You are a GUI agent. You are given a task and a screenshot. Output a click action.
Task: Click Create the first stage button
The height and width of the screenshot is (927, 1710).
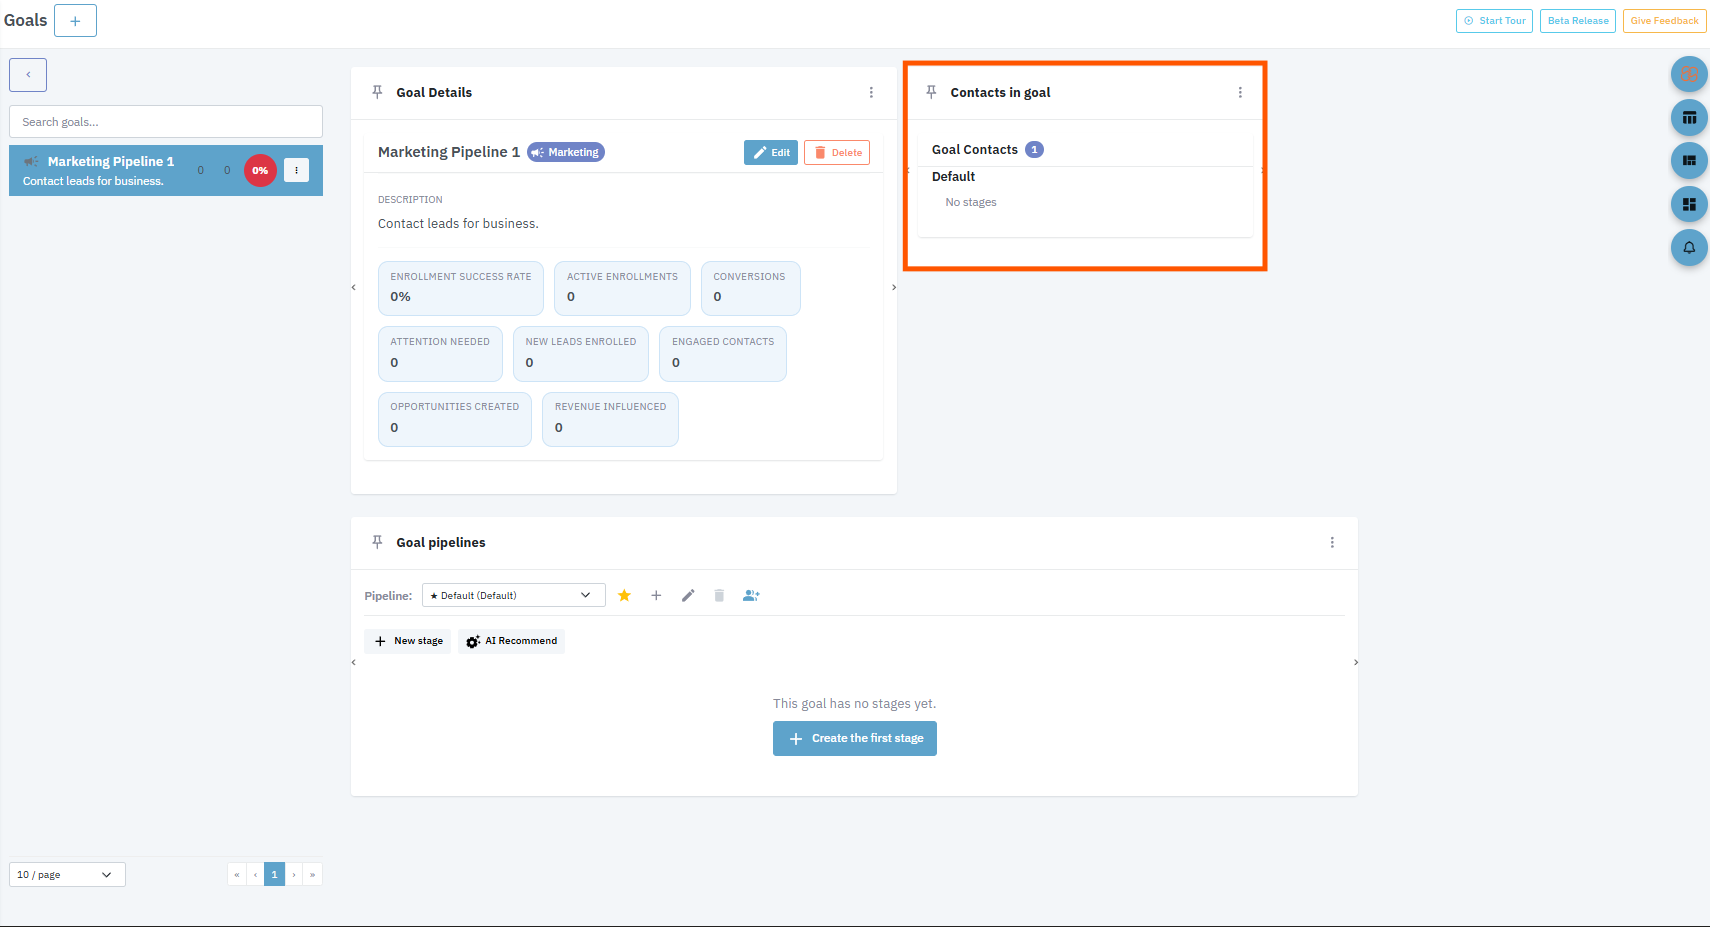(x=854, y=739)
